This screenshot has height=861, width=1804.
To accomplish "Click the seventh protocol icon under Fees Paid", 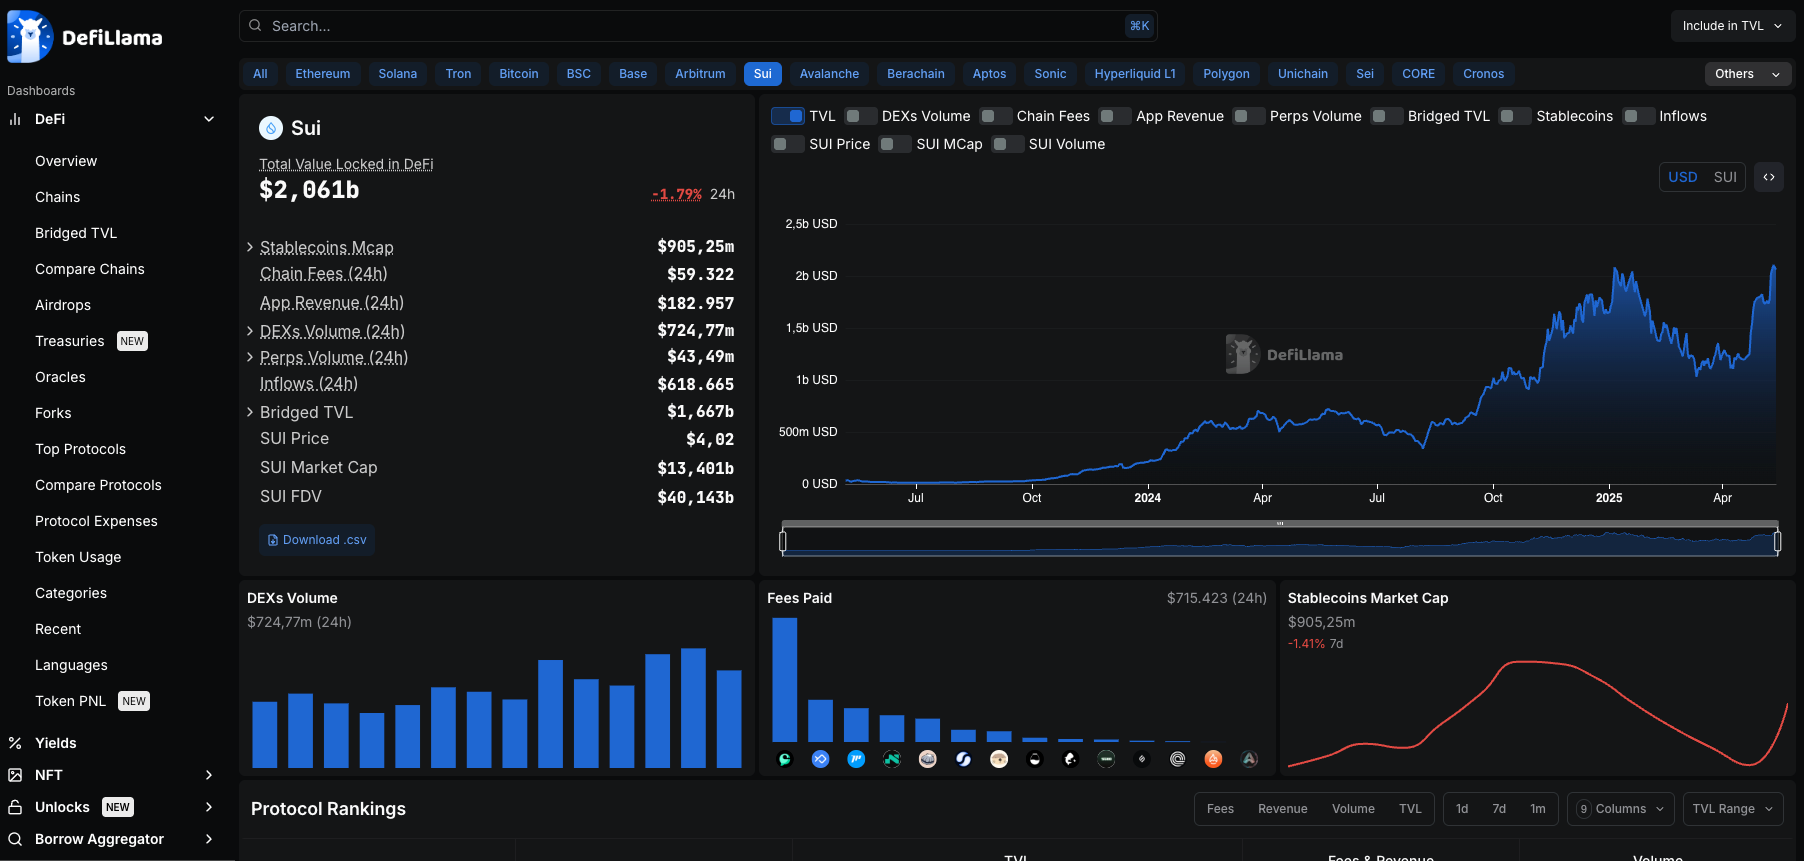I will pos(999,759).
